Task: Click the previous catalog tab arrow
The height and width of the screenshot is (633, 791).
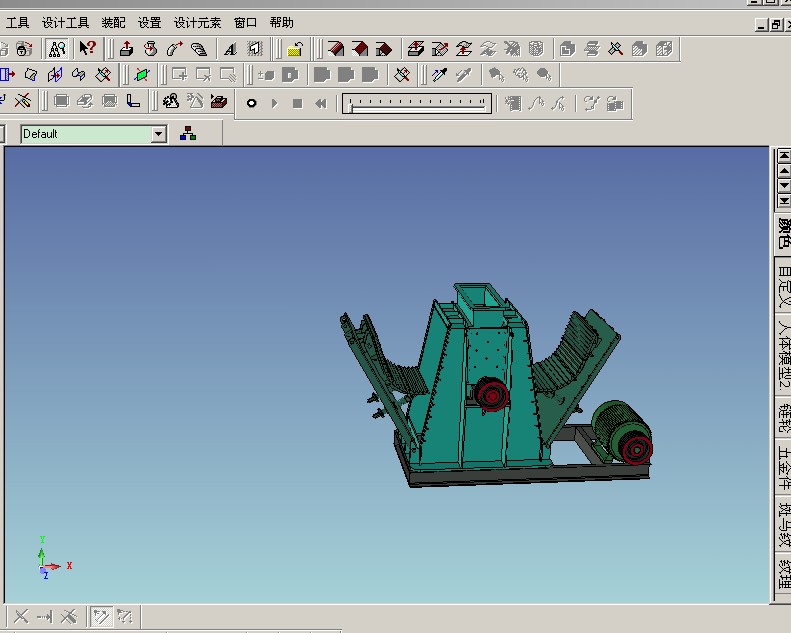Action: pyautogui.click(x=783, y=171)
